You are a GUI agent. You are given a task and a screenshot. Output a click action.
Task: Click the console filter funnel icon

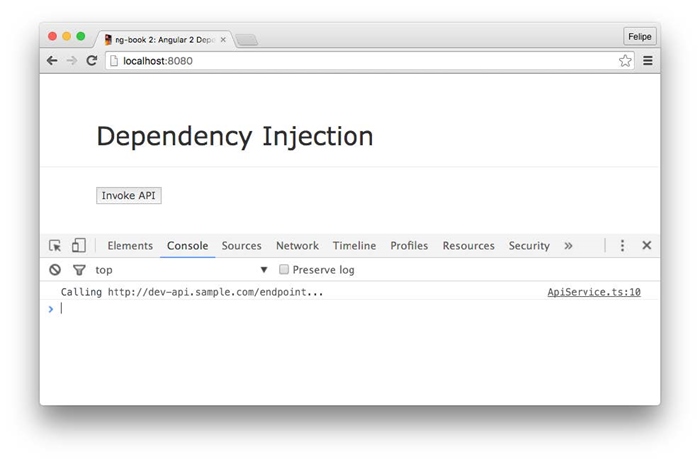79,270
